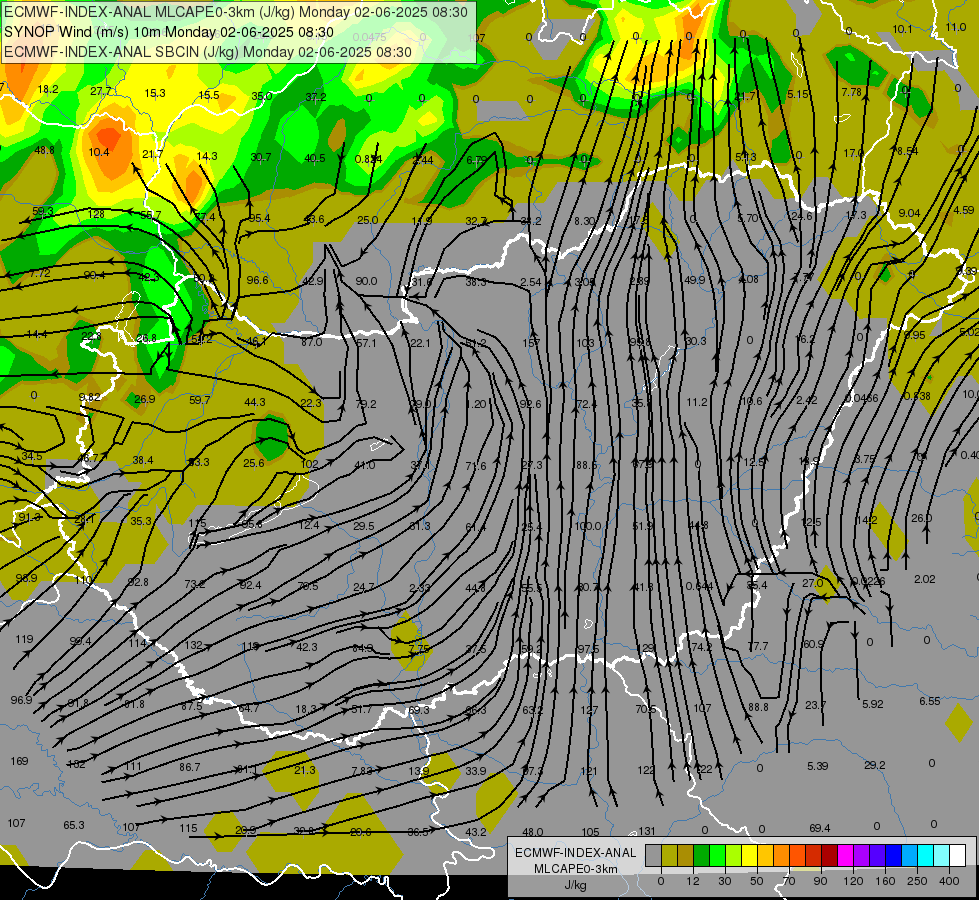
Task: Click the map value 127
Action: (x=589, y=710)
